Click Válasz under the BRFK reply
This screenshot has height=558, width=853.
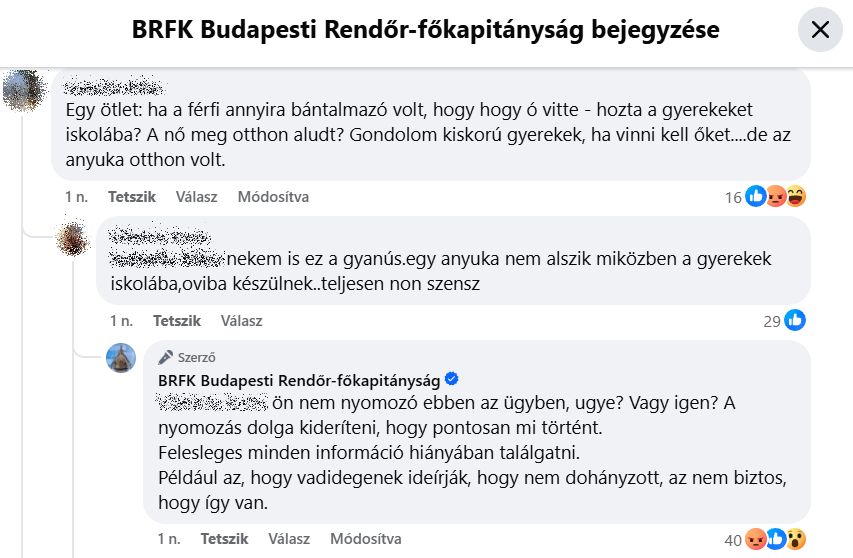(289, 538)
